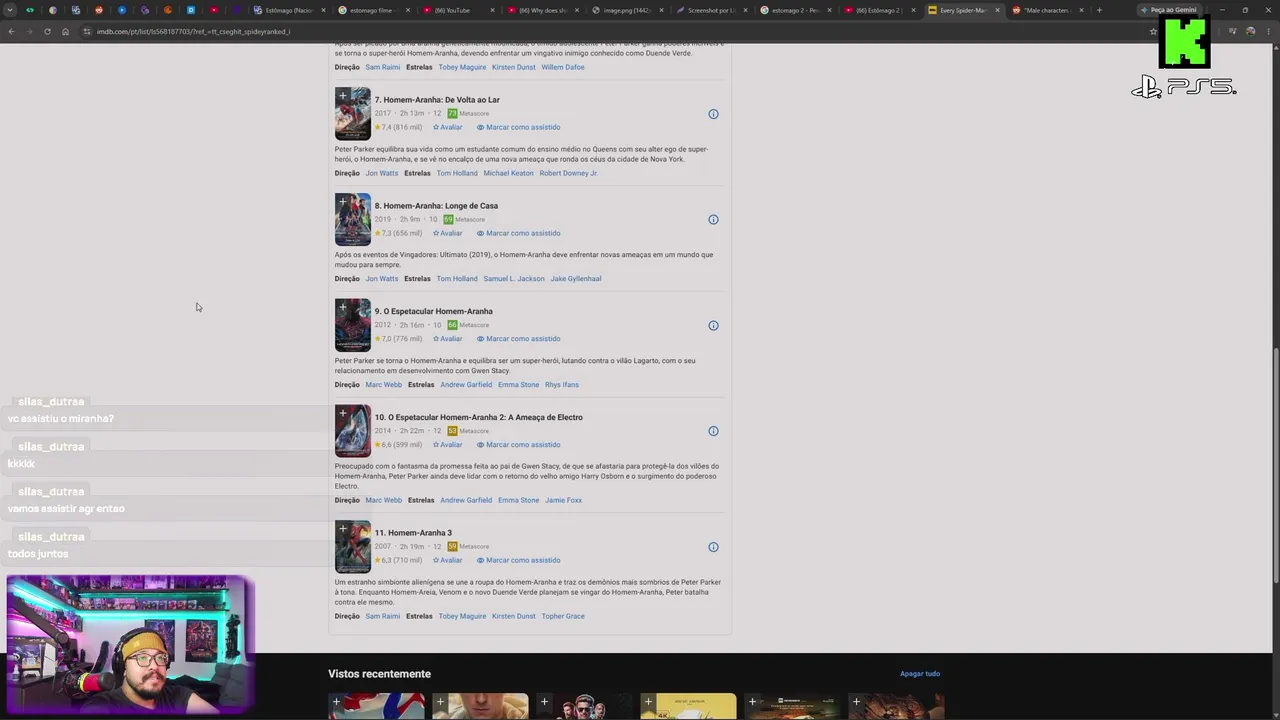
Task: Click 'Apagar tudo' in Vistos recentemente
Action: [x=920, y=674]
